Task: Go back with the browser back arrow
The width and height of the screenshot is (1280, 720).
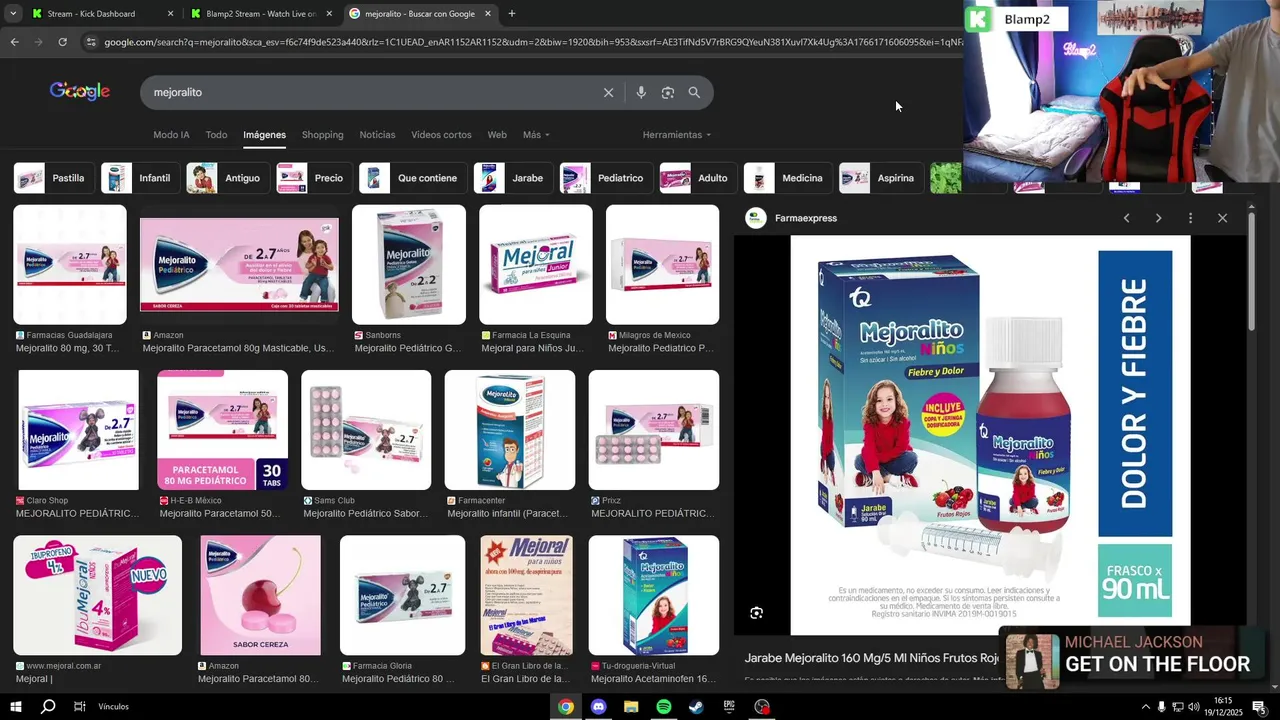Action: [x=14, y=42]
